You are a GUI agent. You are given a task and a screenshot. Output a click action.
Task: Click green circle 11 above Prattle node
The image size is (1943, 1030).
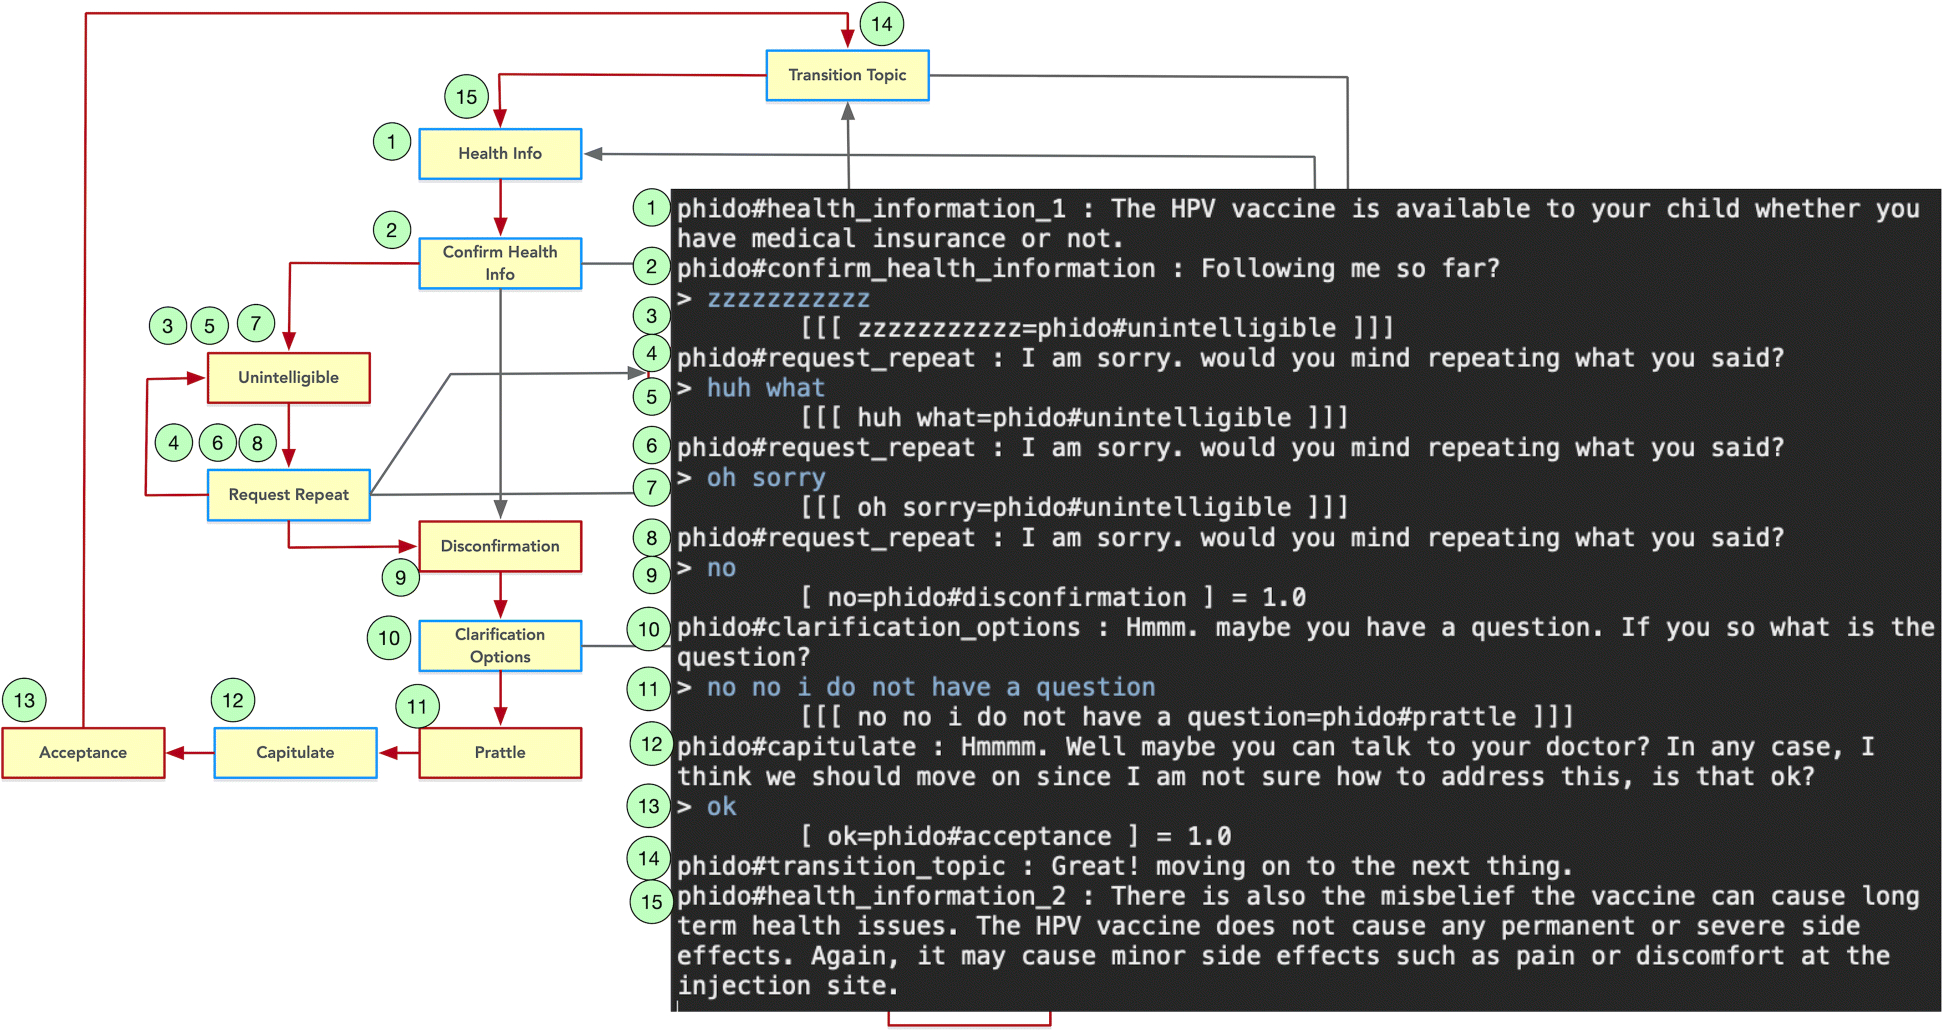[x=417, y=707]
